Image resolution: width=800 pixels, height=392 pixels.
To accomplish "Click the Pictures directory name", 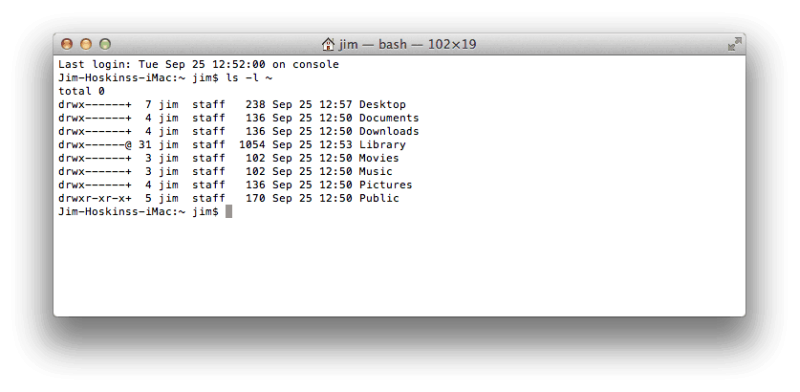I will (385, 184).
